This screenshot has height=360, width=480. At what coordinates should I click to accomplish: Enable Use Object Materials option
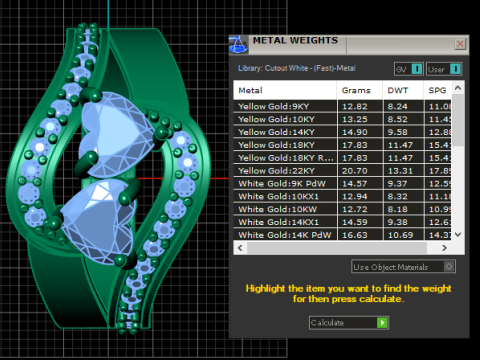point(449,266)
